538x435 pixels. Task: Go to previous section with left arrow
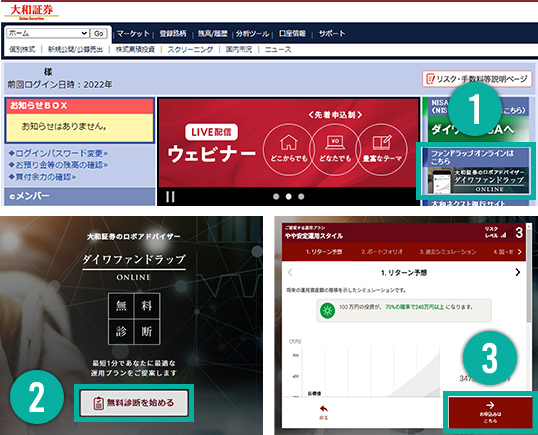[290, 272]
